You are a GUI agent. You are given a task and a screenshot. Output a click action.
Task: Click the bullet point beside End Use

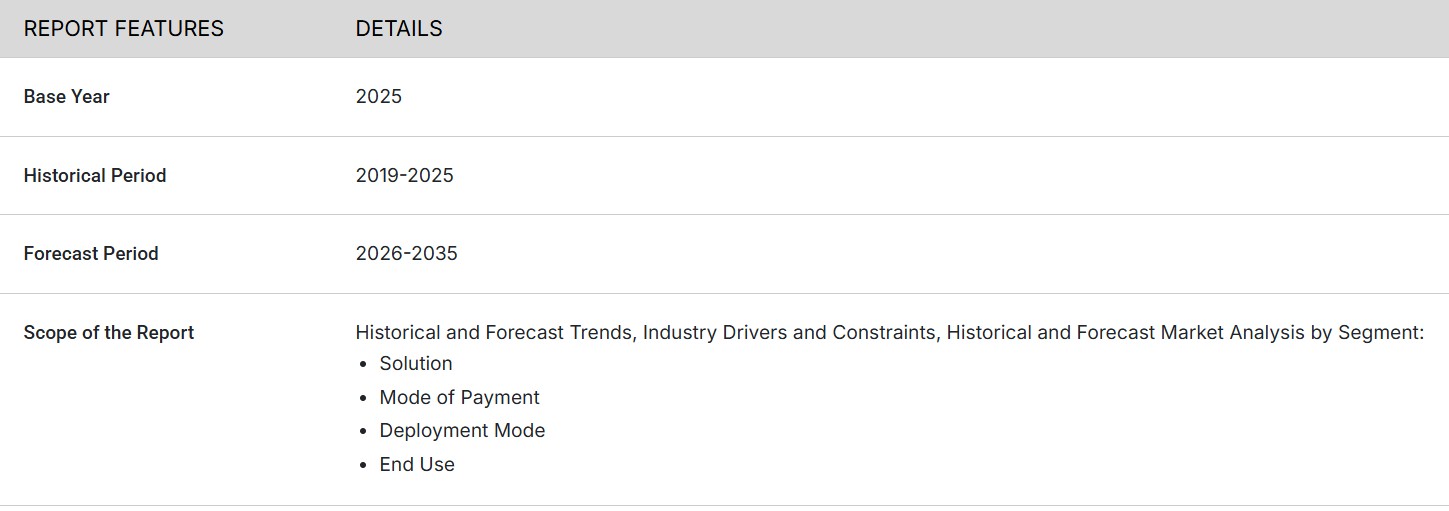[363, 465]
